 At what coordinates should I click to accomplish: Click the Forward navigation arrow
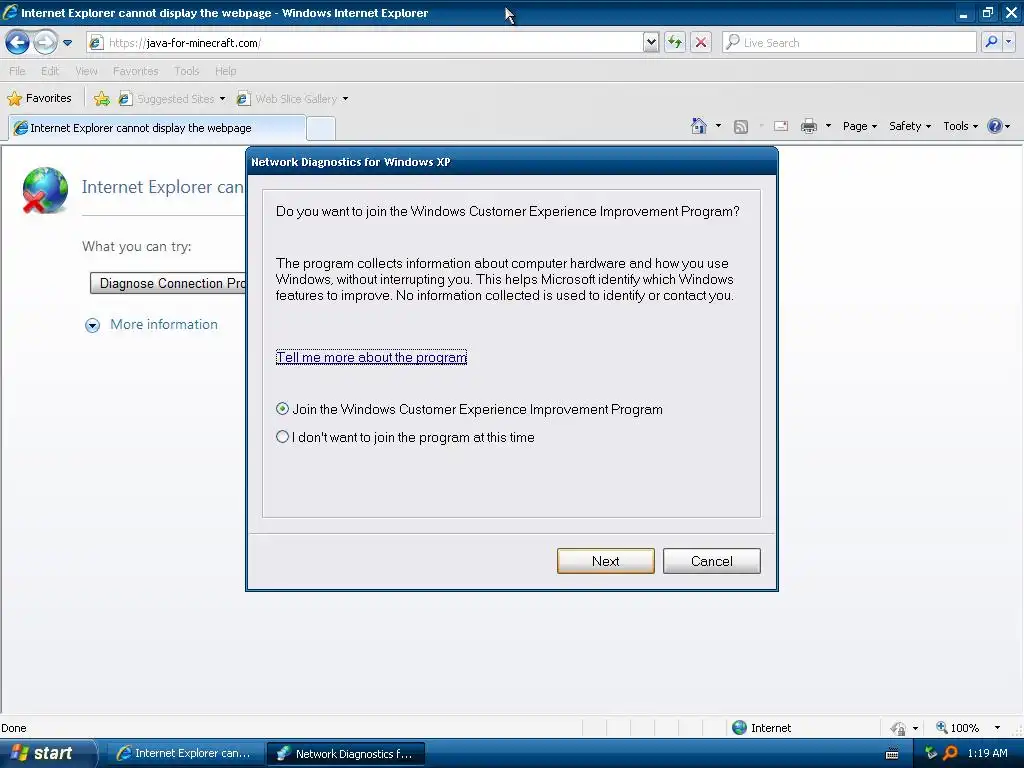coord(45,43)
